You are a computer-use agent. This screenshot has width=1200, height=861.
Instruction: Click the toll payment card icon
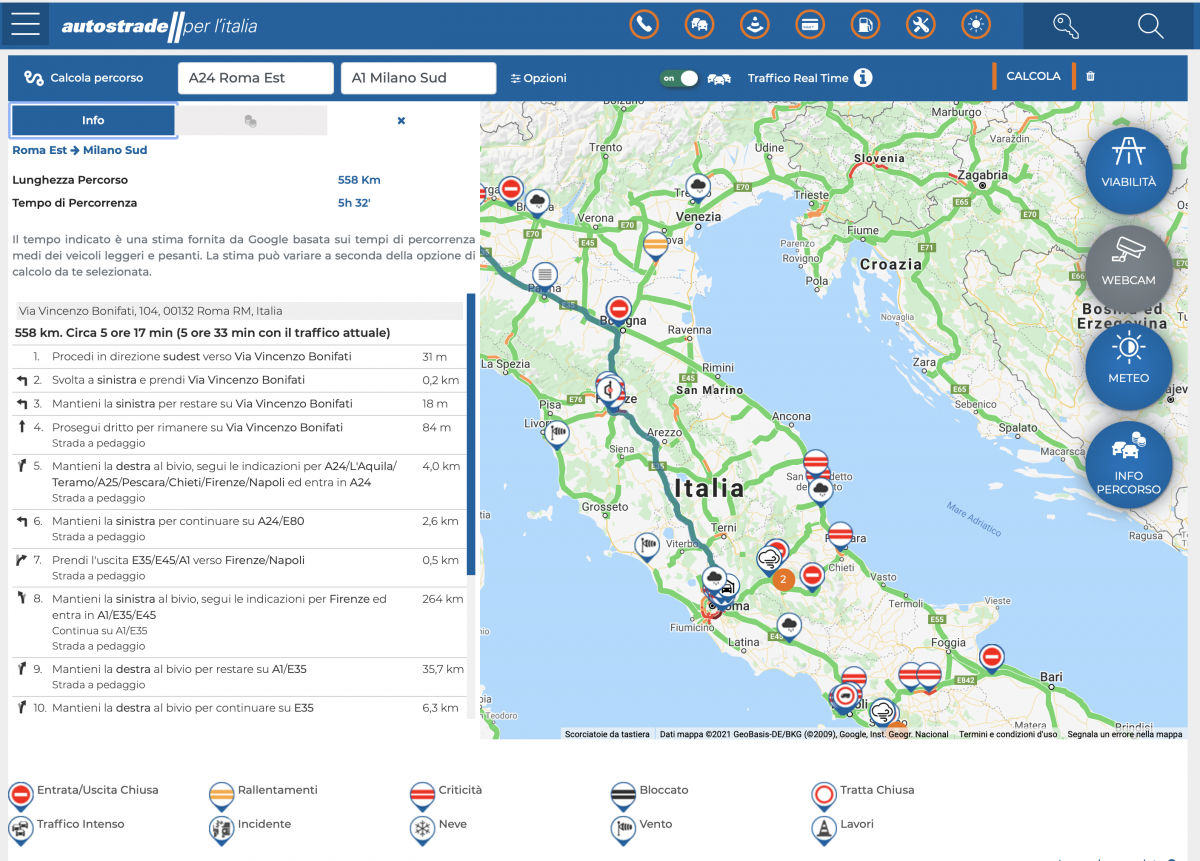810,24
